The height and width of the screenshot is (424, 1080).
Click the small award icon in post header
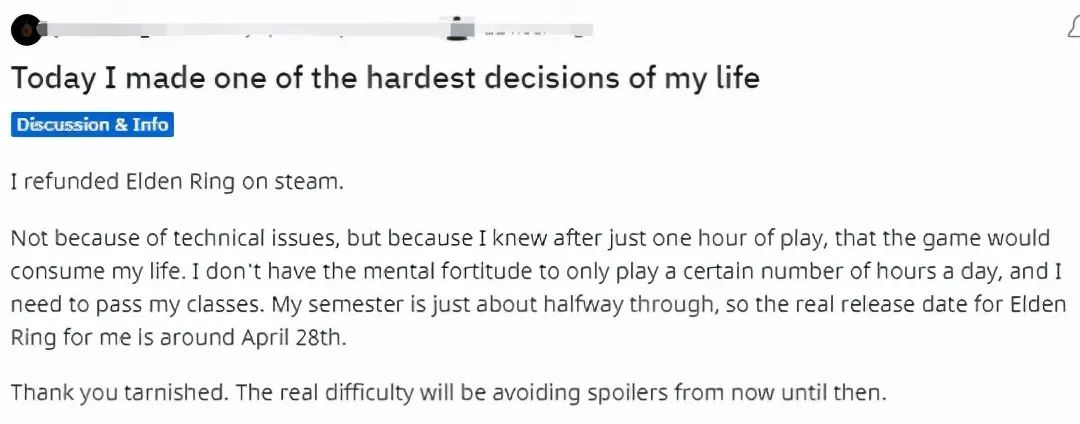point(459,27)
